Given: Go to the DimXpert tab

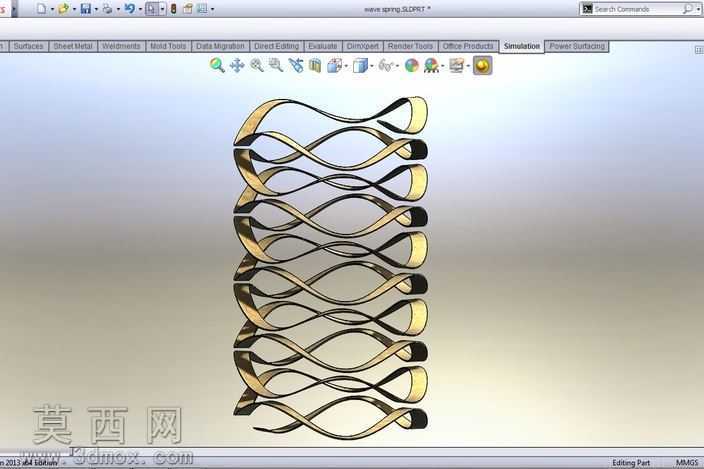Looking at the screenshot, I should [x=363, y=46].
